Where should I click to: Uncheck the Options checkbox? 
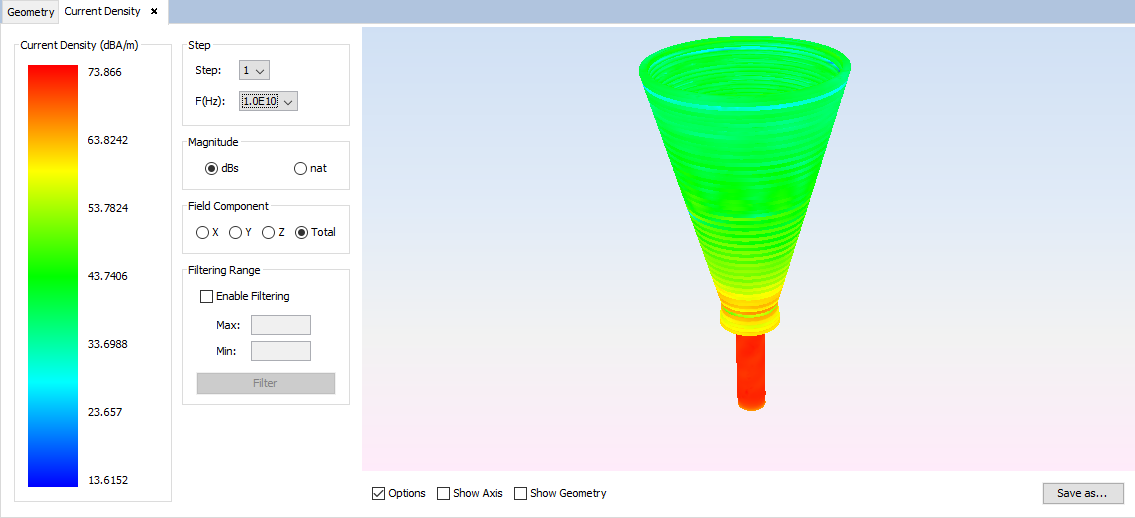click(x=378, y=493)
